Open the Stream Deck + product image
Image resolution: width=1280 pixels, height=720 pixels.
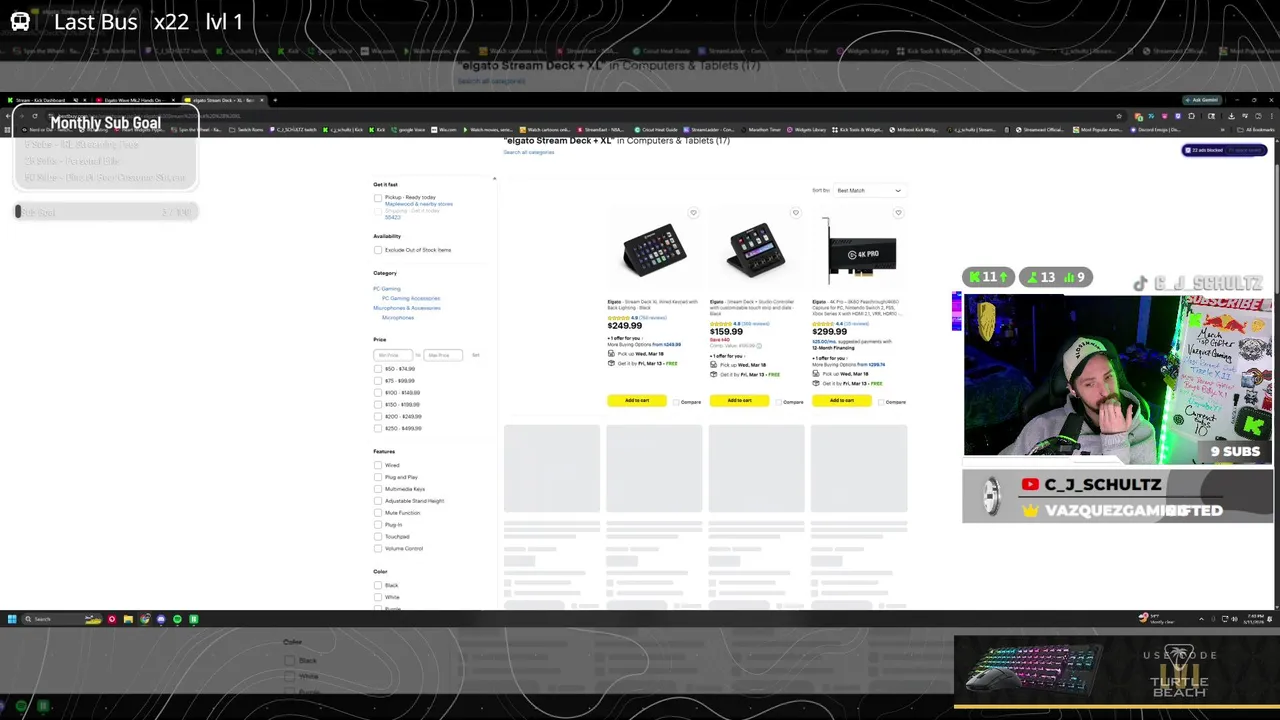click(x=756, y=249)
